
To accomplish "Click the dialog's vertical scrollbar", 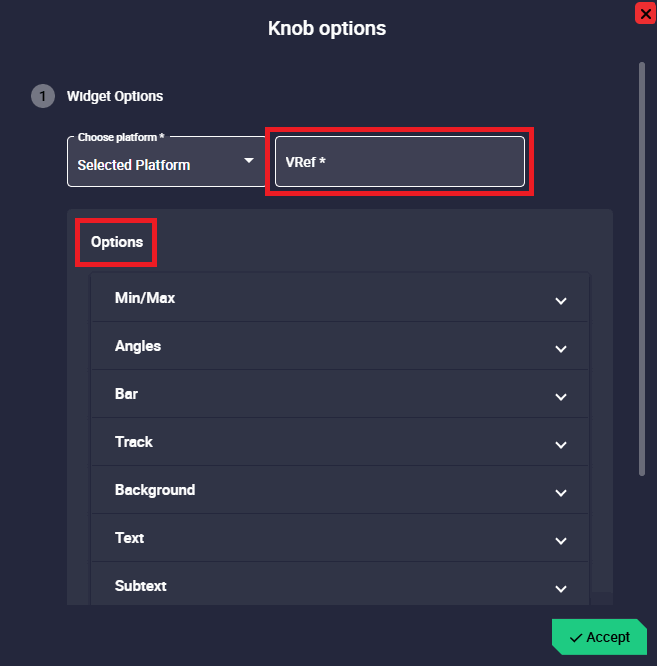I will 642,270.
